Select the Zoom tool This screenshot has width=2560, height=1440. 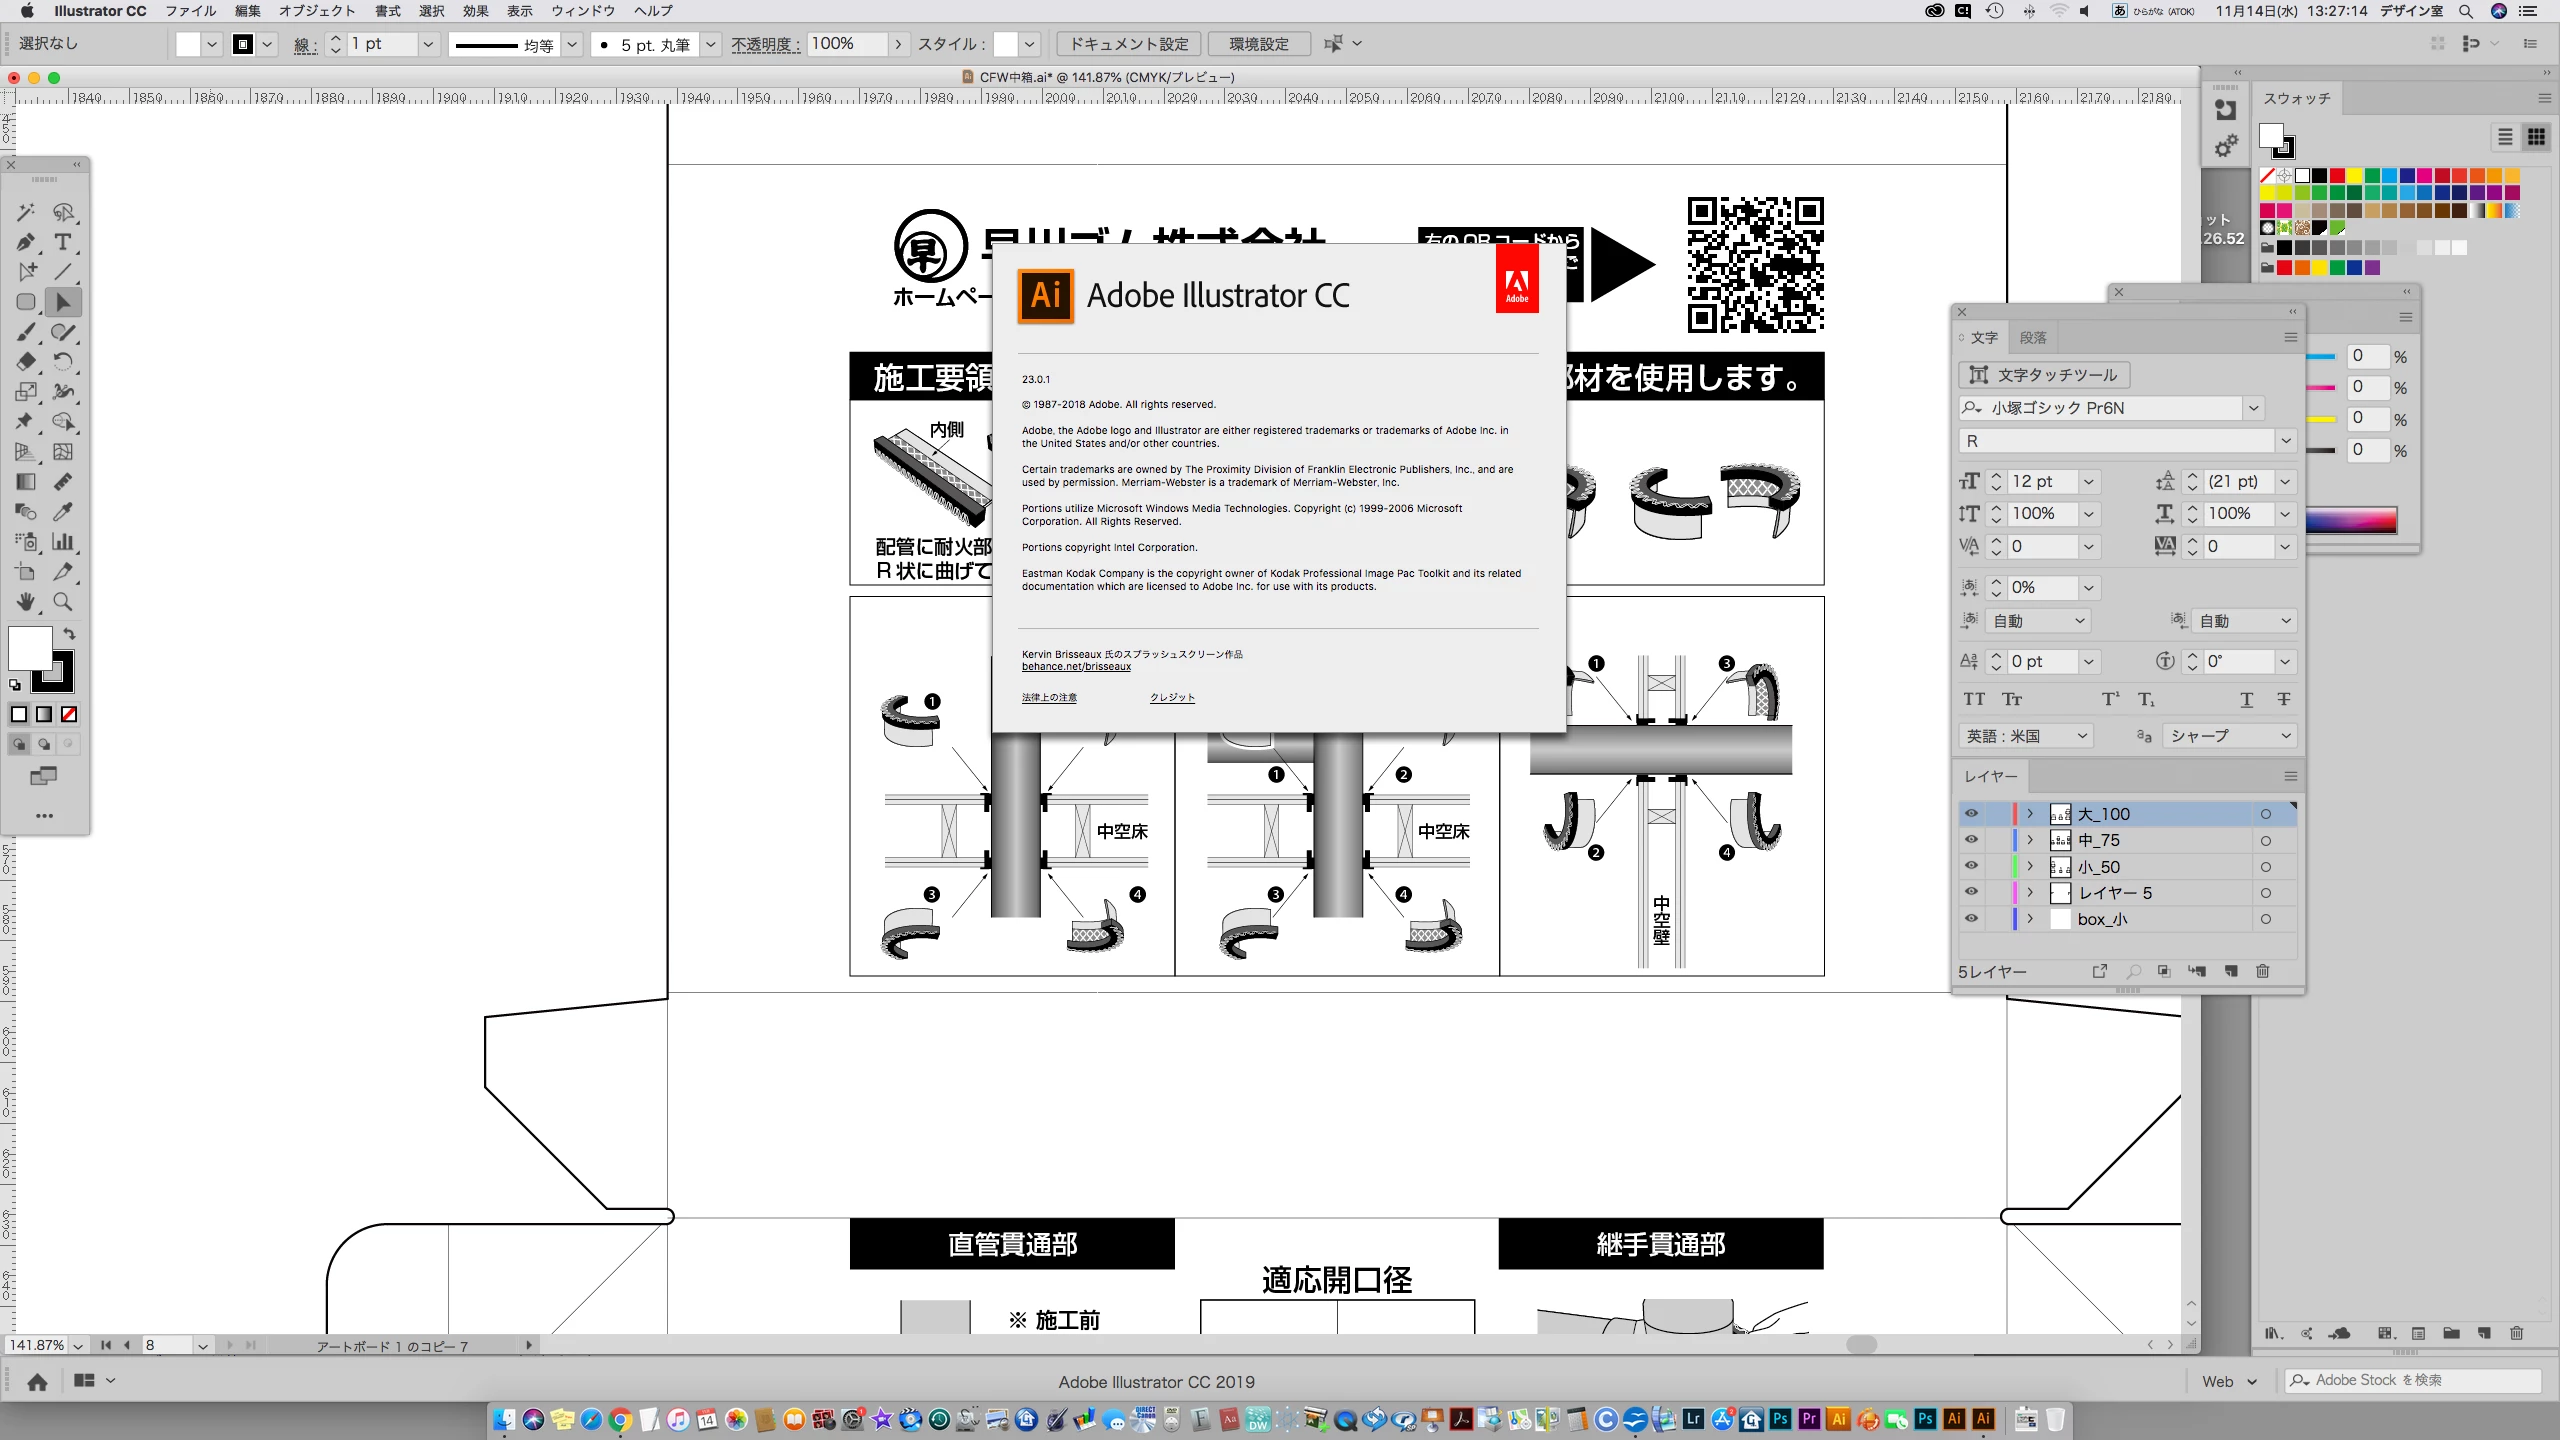pos(63,602)
